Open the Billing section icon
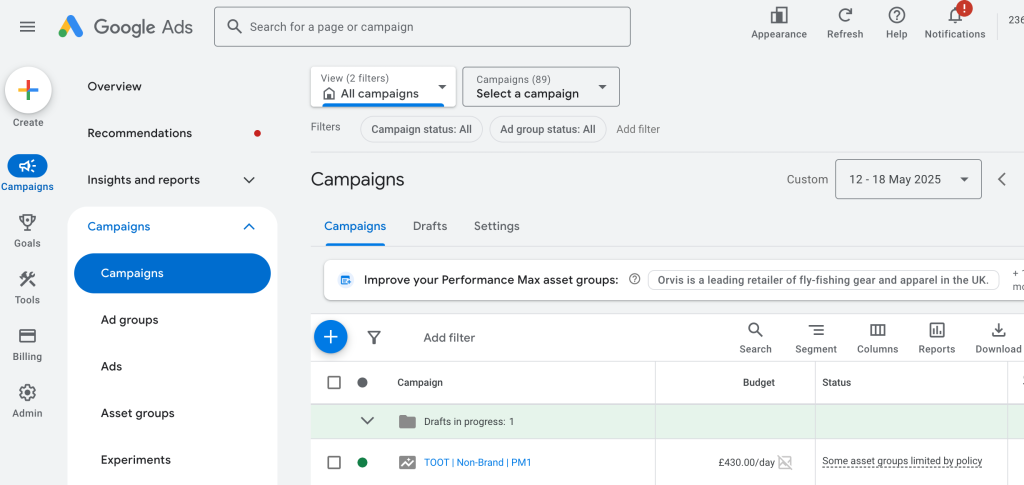The height and width of the screenshot is (485, 1024). pos(28,337)
